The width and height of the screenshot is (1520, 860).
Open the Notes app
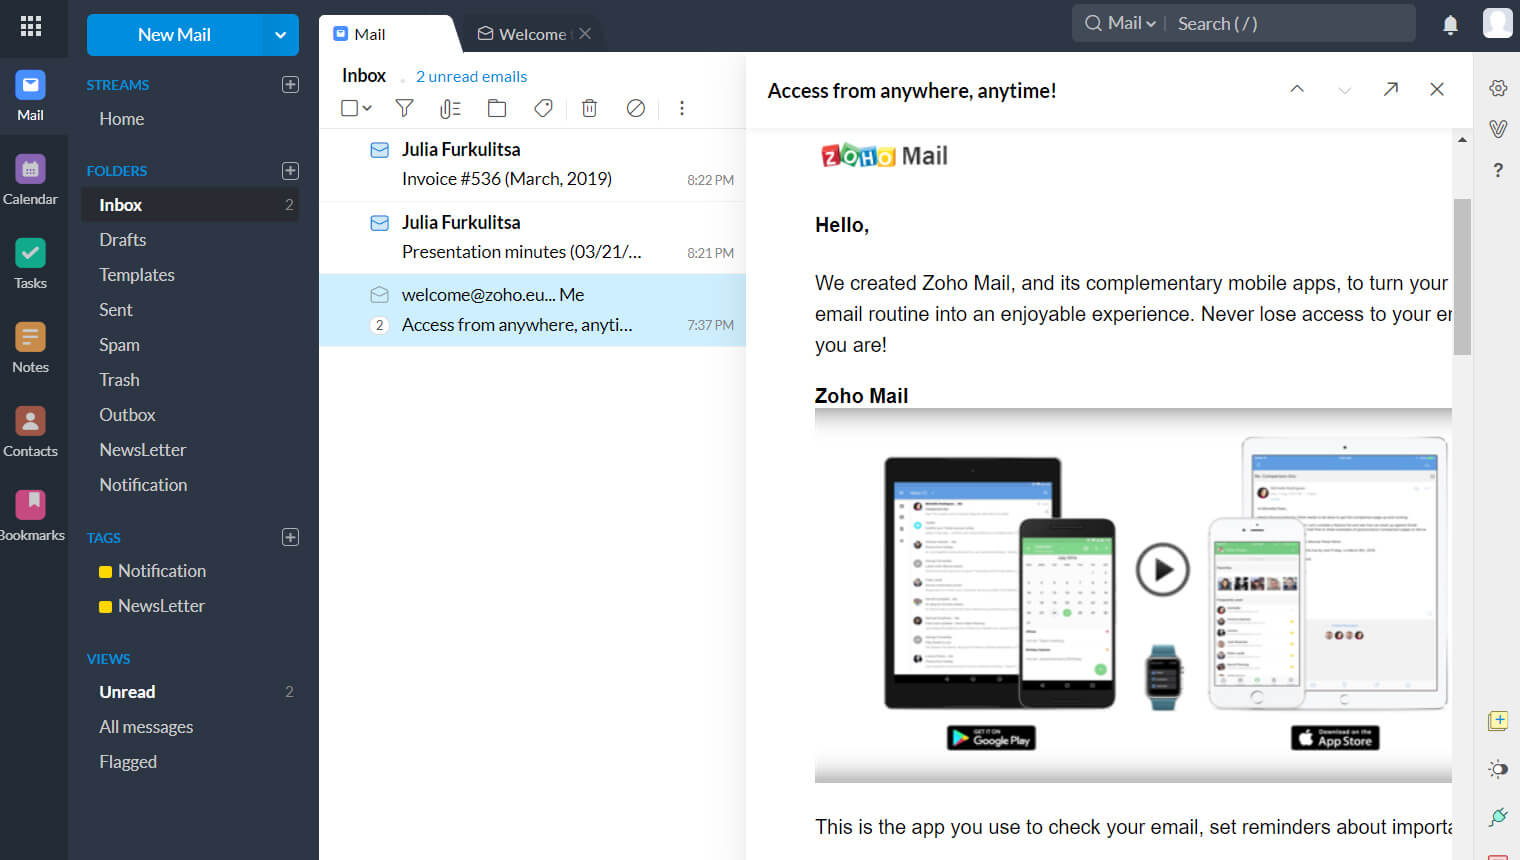point(30,348)
